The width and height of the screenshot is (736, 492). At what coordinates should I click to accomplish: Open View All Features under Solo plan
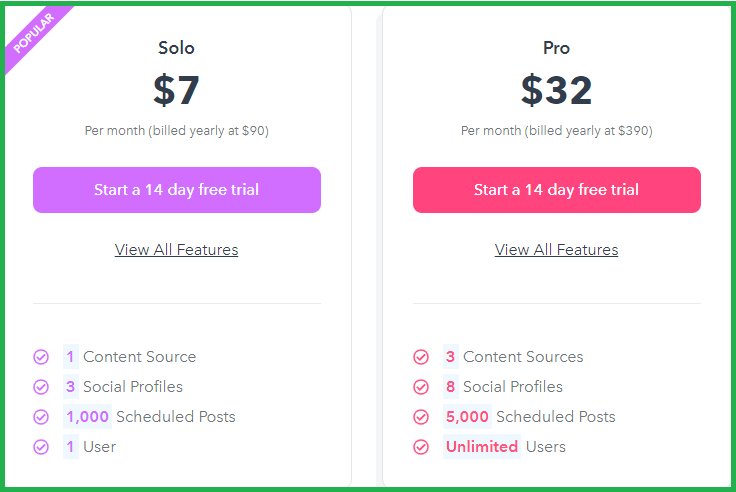176,250
